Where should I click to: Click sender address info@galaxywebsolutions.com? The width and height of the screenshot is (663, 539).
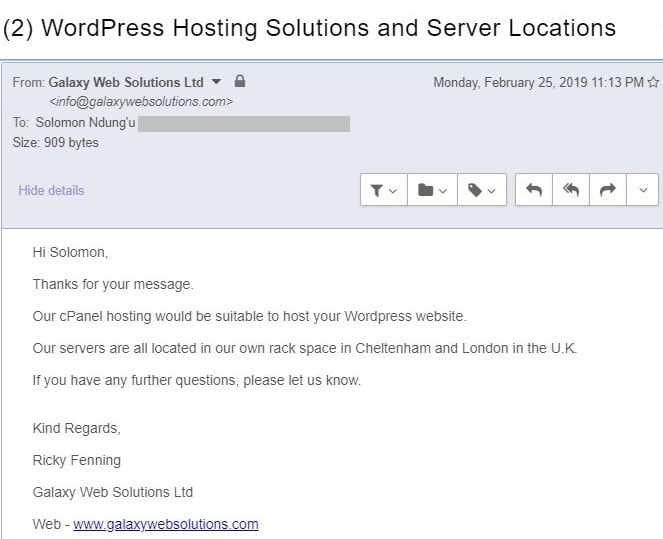click(141, 102)
